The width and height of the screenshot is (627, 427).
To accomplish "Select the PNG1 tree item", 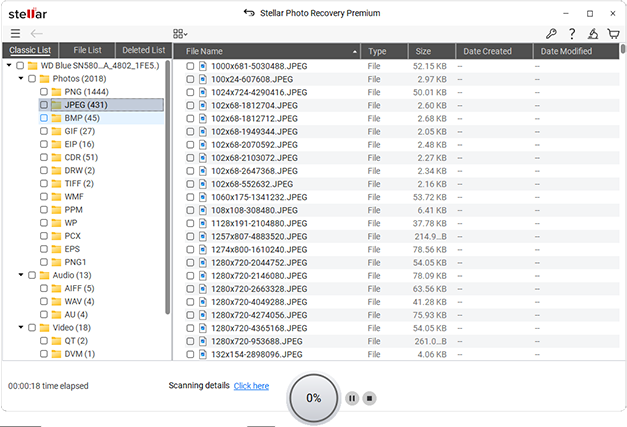I will click(75, 262).
